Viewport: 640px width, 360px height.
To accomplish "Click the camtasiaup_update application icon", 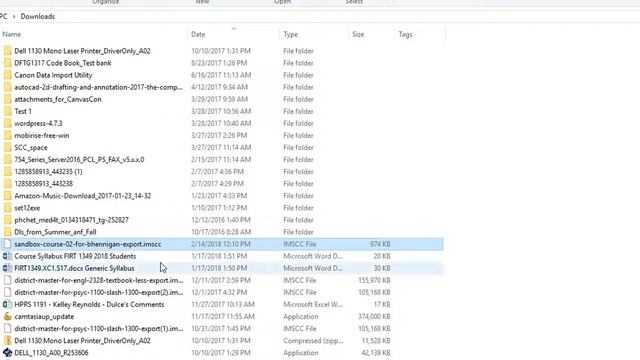I will tap(7, 316).
